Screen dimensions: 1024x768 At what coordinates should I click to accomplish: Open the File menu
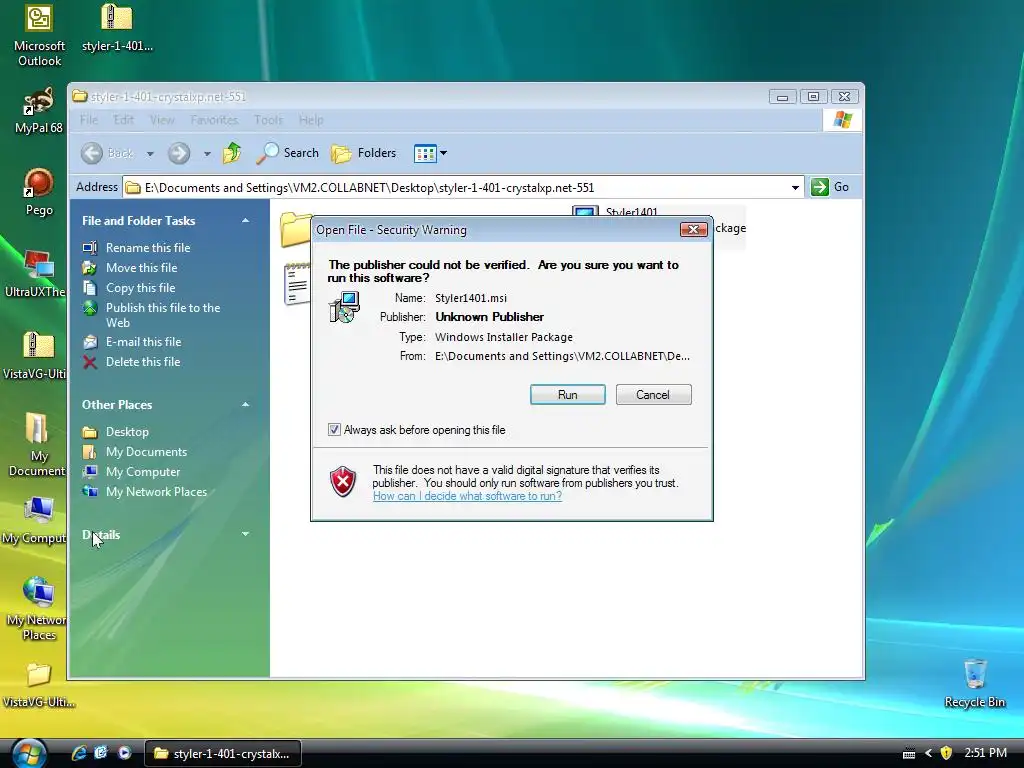[x=89, y=120]
